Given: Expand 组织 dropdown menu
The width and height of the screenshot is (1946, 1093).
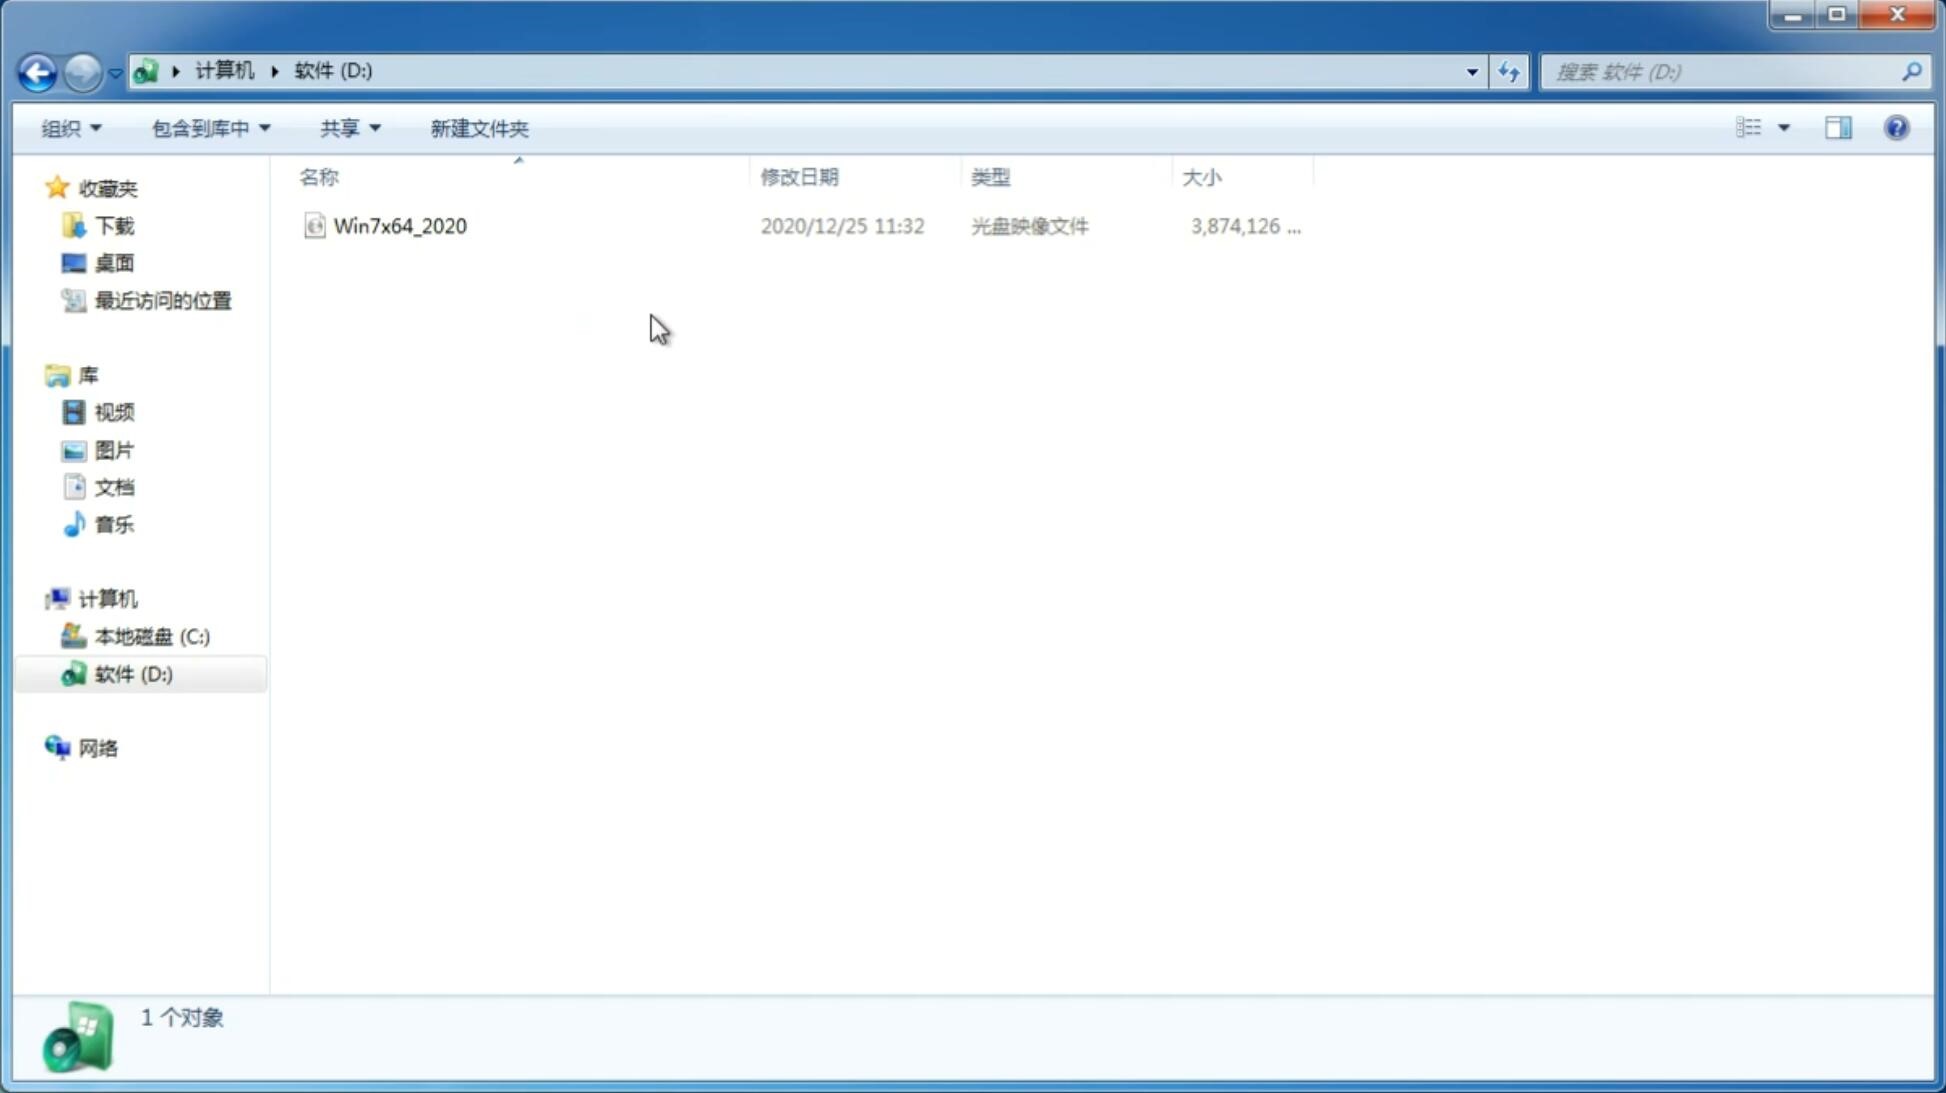Looking at the screenshot, I should coord(71,127).
